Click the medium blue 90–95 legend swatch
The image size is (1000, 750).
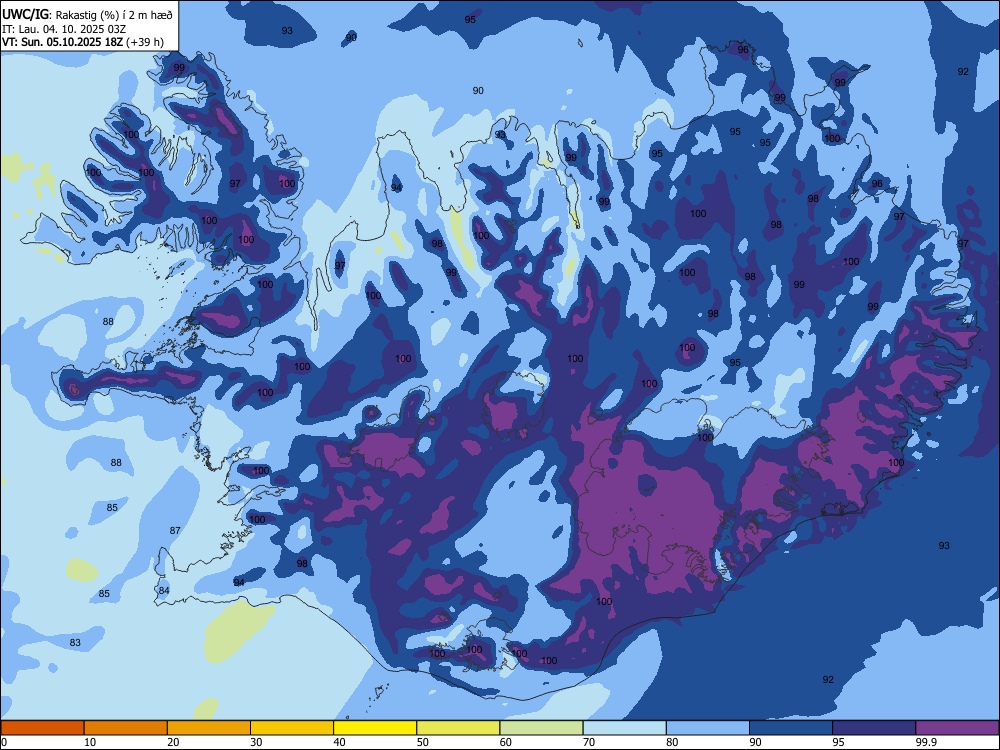791,728
